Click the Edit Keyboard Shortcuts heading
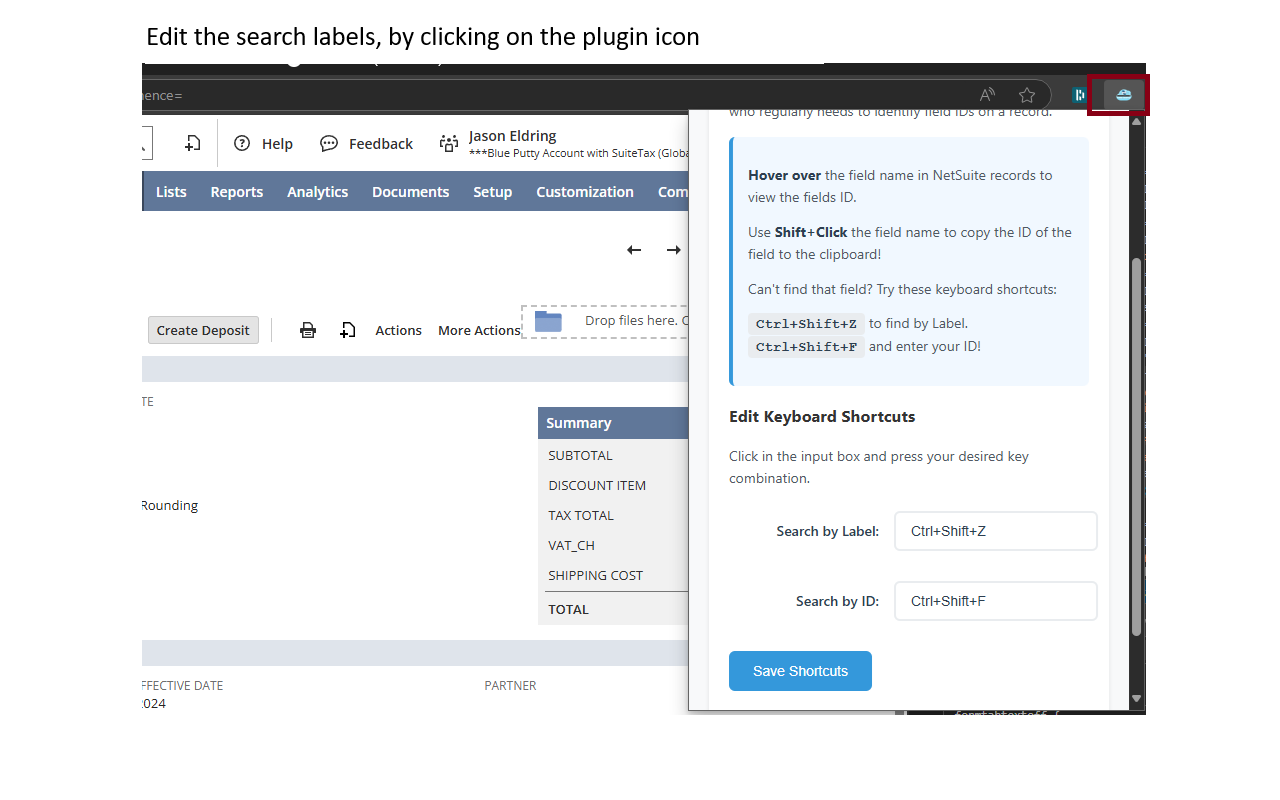Screen dimensions: 1280x800 (x=822, y=416)
